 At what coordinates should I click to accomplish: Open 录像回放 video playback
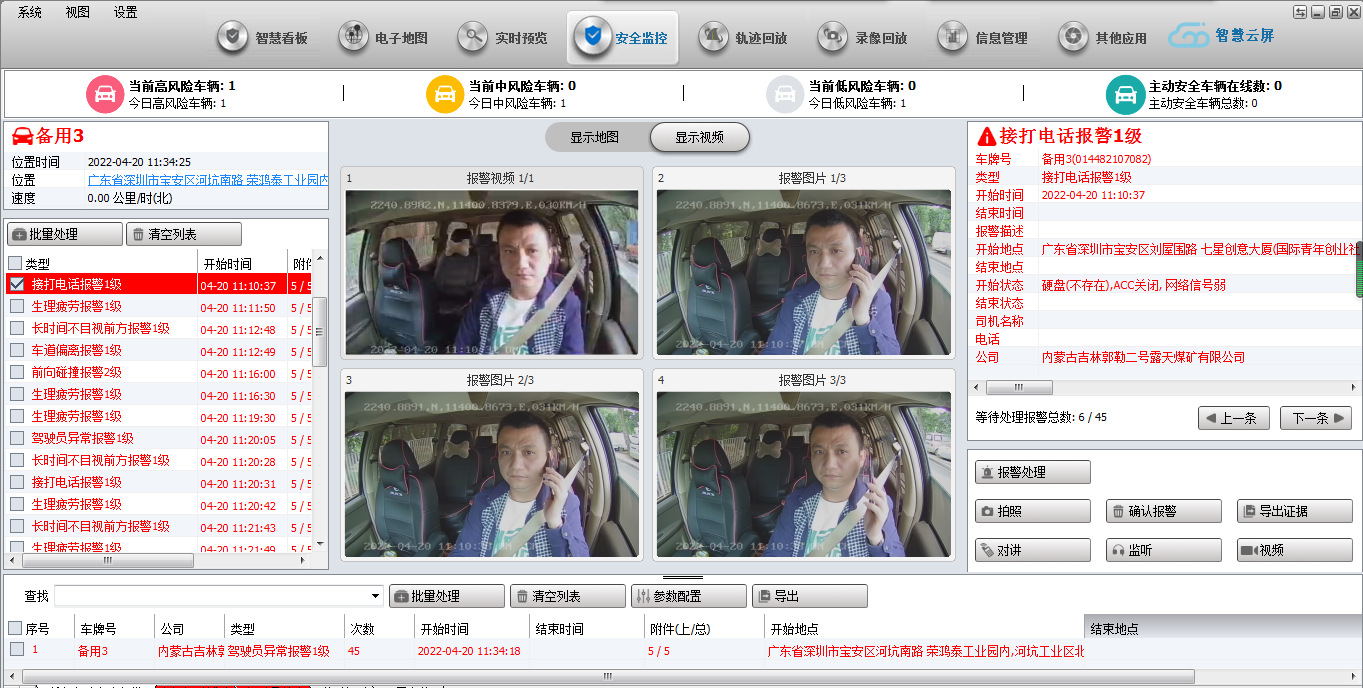[865, 38]
